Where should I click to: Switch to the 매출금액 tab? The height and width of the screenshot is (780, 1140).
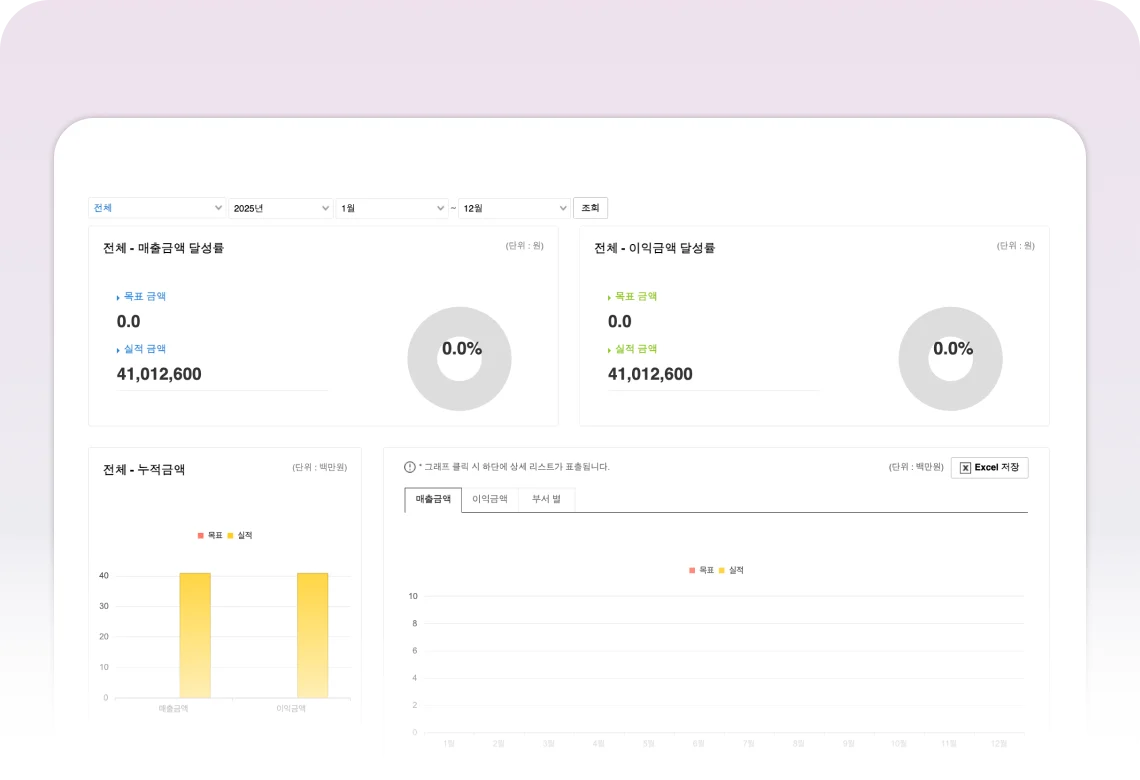(433, 499)
